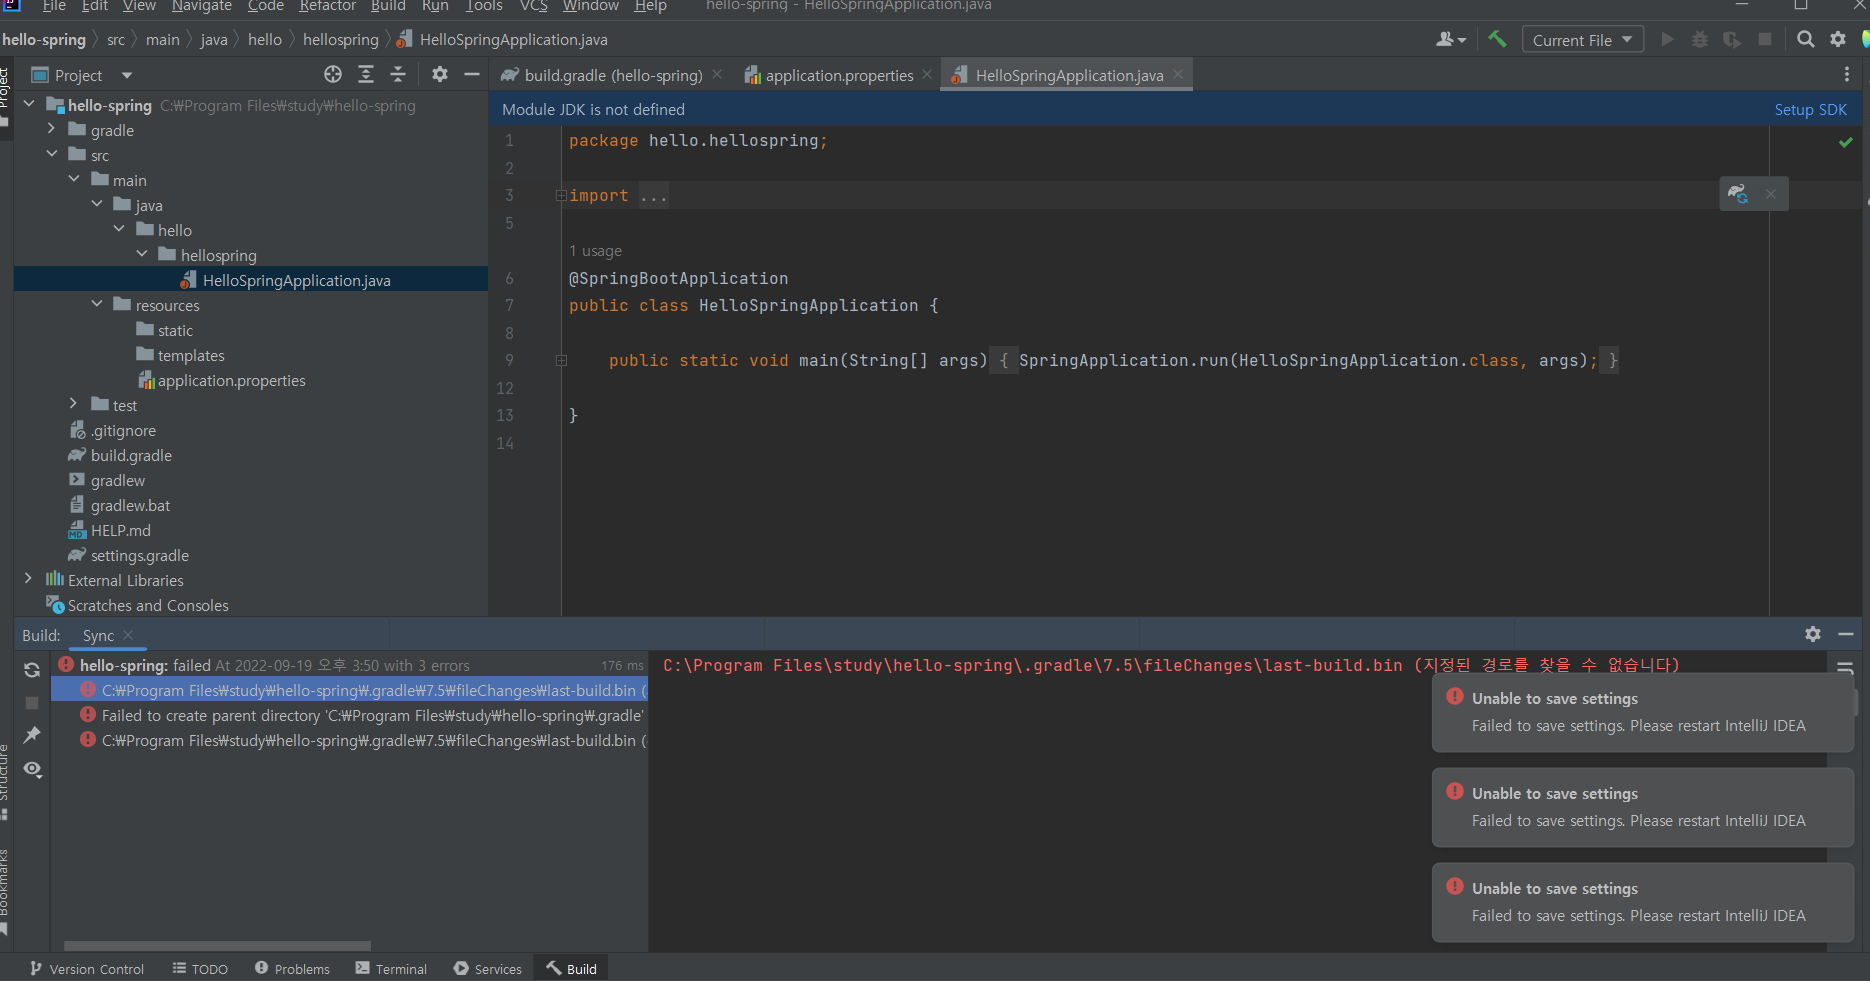Click horizontal scrollbar in build tree

tap(217, 945)
